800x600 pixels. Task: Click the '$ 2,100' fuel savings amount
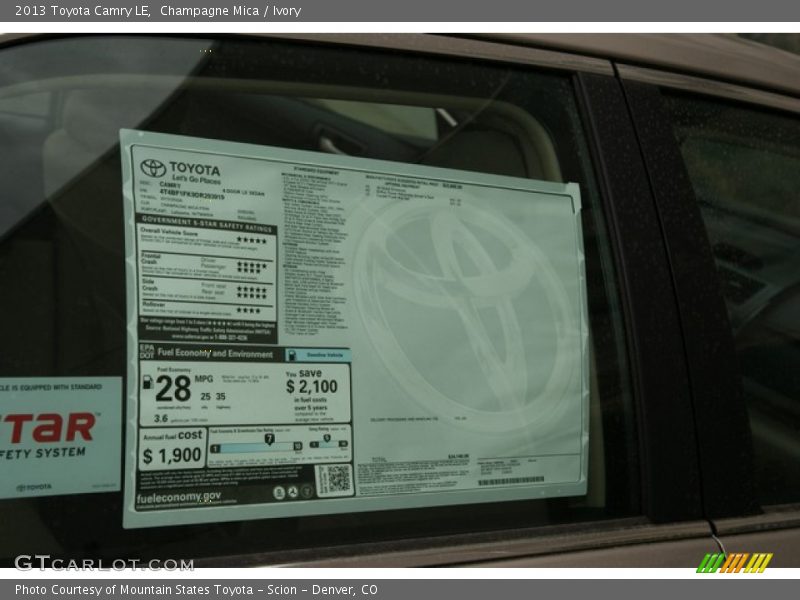312,387
